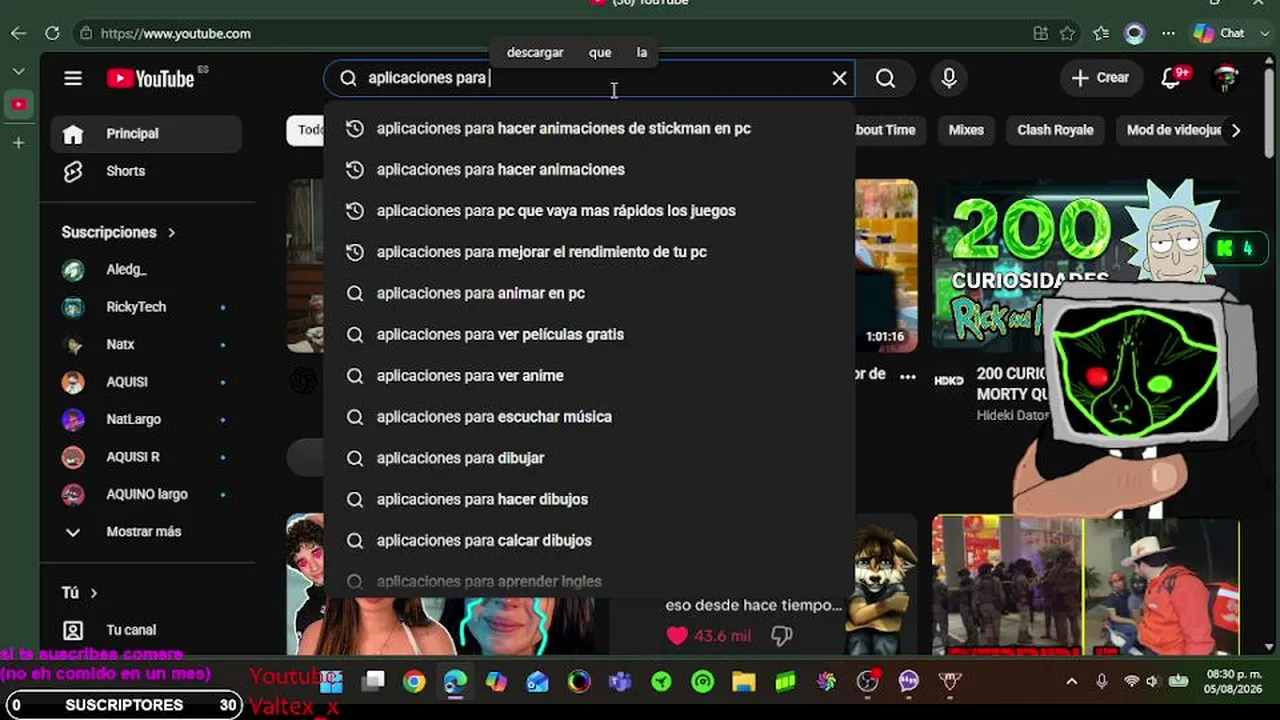Click the Crear button
Screen dimensions: 1280x720
1101,78
